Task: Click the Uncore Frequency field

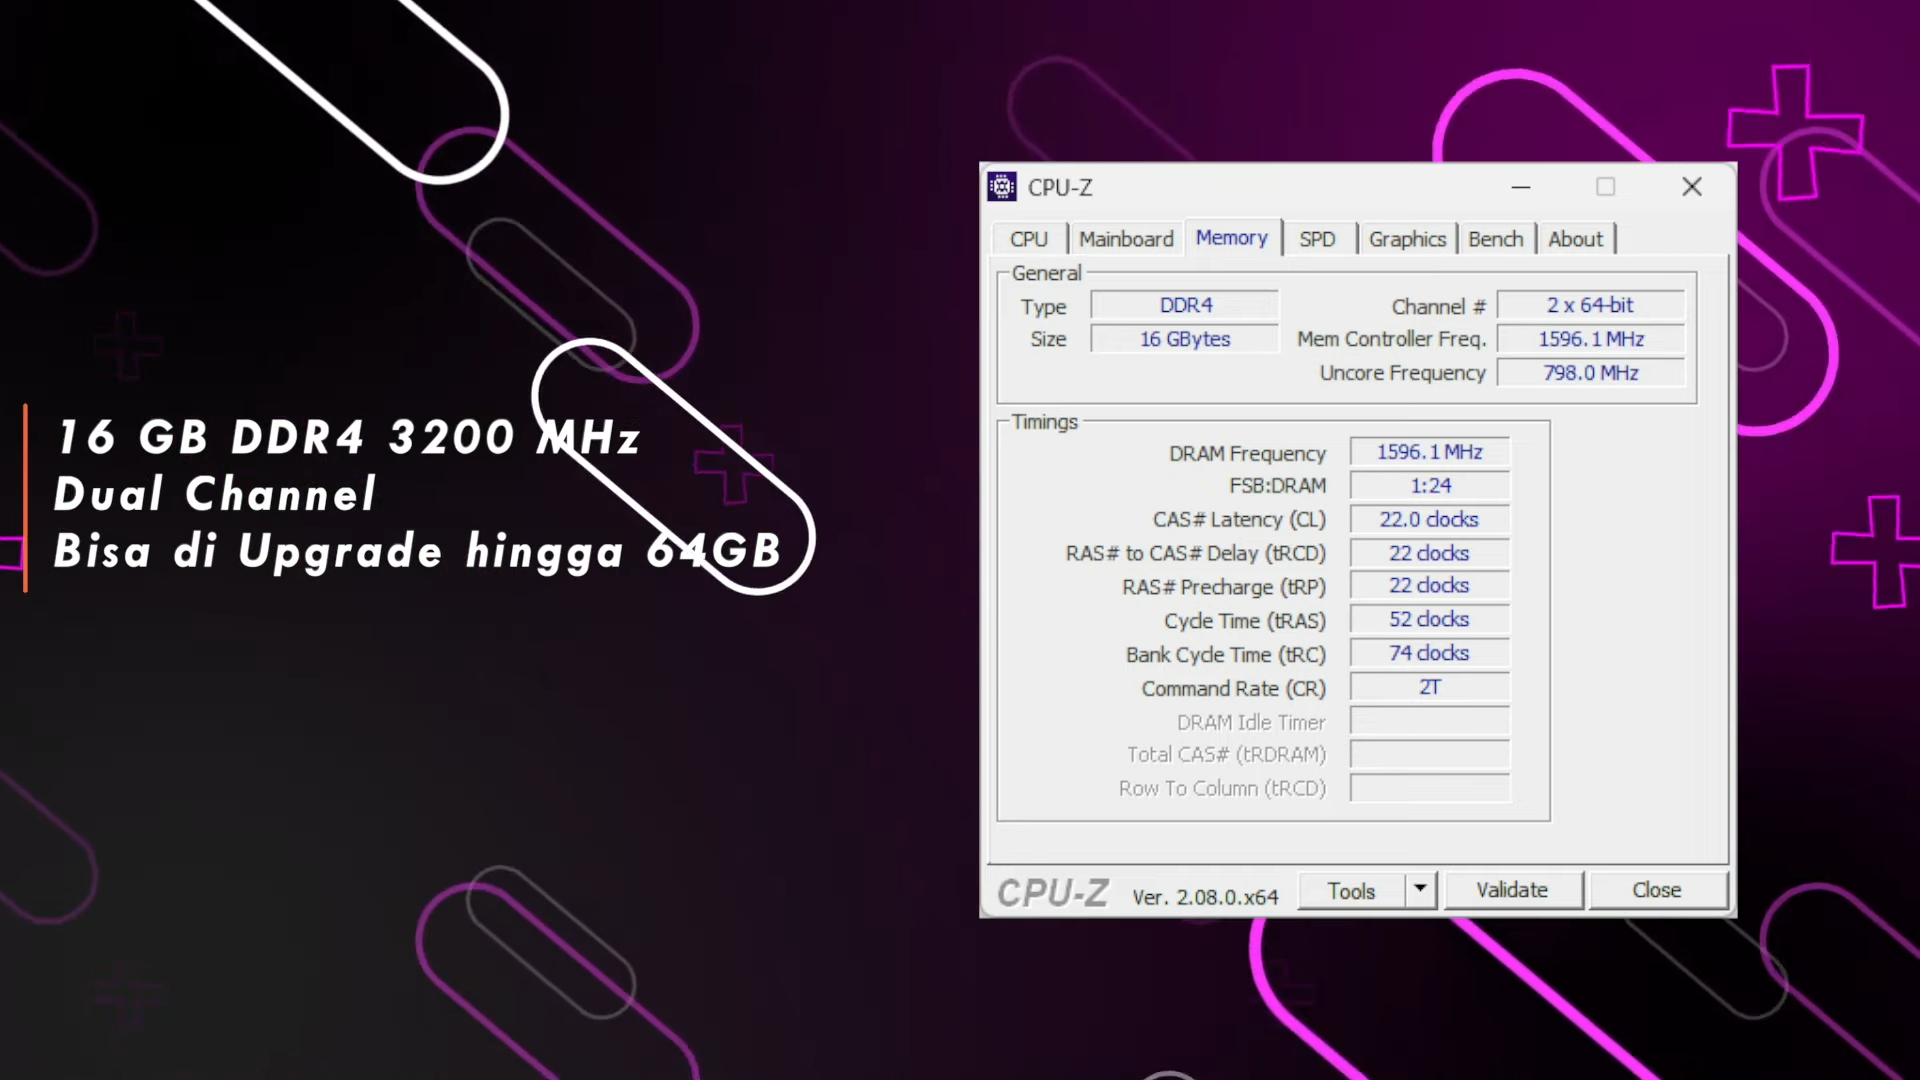Action: click(x=1590, y=372)
